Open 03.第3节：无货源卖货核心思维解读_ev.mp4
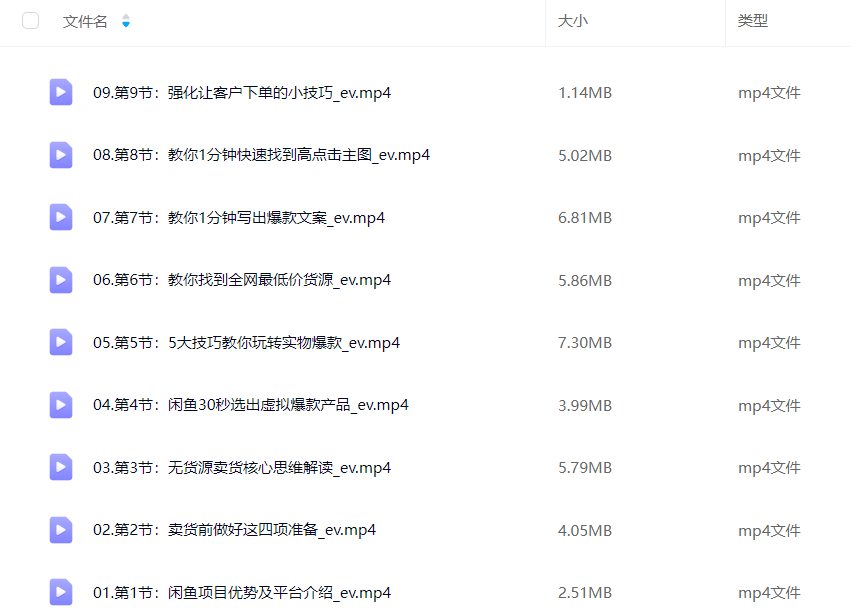Screen dimensions: 851x611 point(242,467)
